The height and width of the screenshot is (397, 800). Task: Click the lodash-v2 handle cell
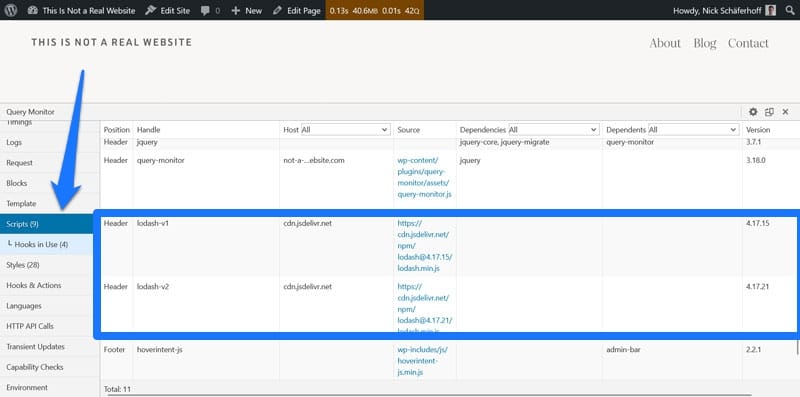click(x=153, y=286)
